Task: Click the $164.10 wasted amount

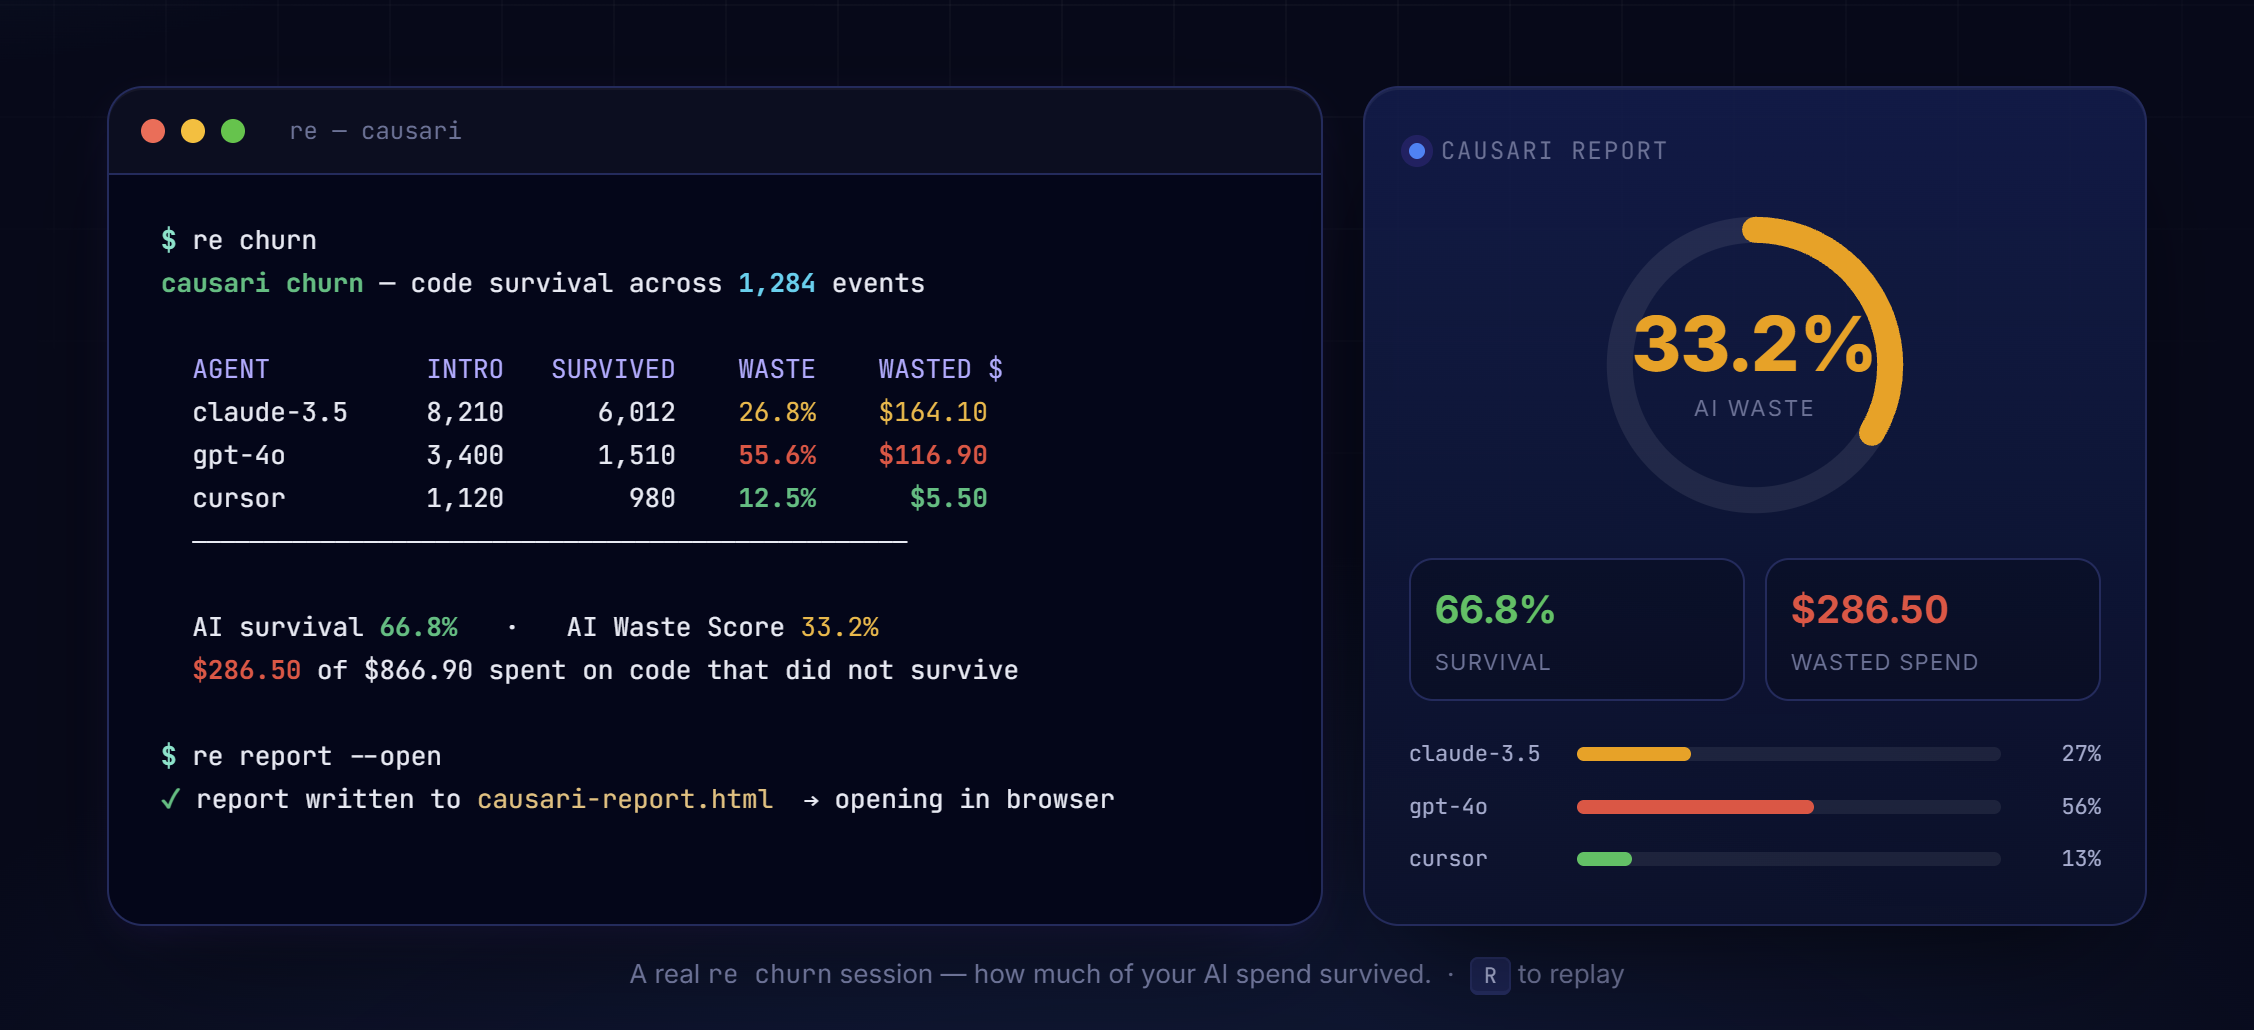Action: [933, 412]
